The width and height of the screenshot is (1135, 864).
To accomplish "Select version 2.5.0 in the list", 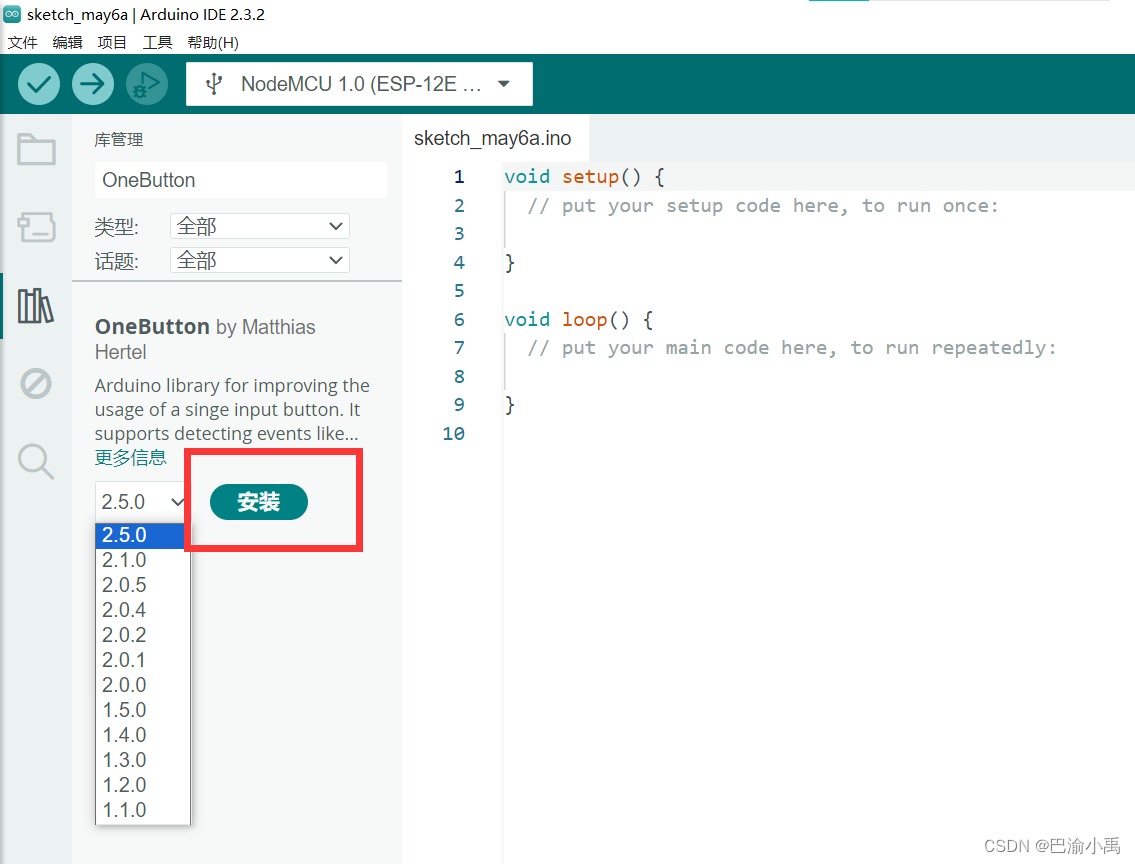I will 142,535.
